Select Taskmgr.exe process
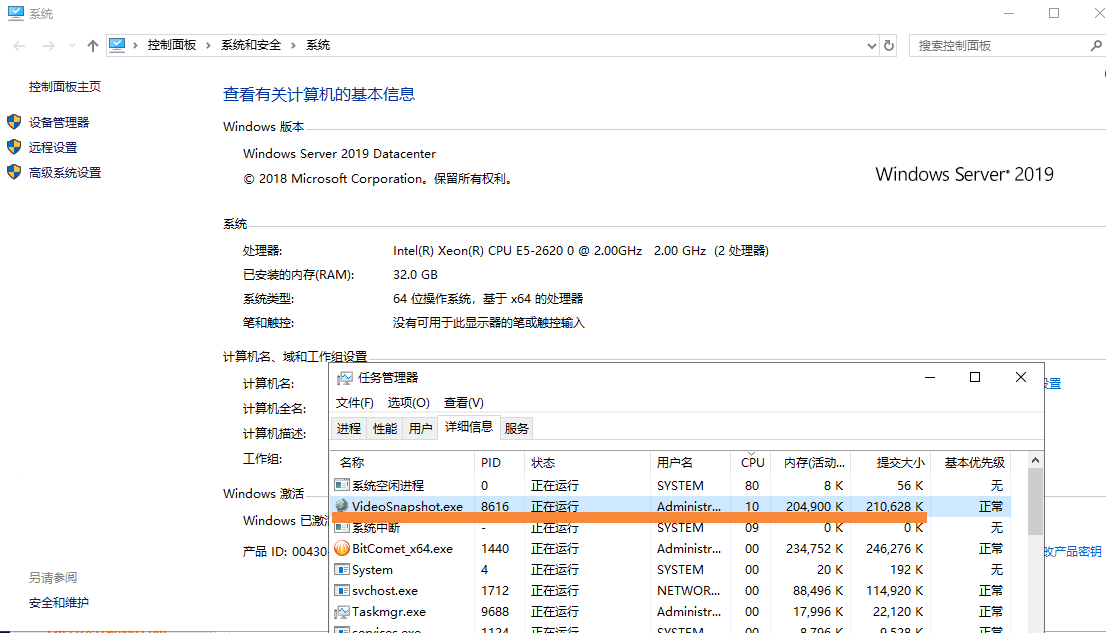 (670, 612)
